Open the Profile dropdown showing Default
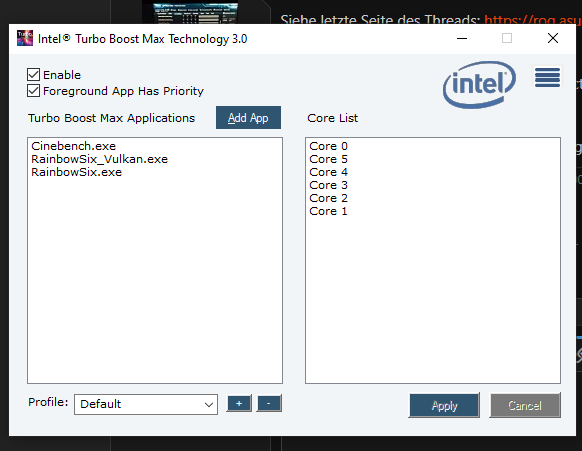This screenshot has height=451, width=582. pyautogui.click(x=146, y=404)
